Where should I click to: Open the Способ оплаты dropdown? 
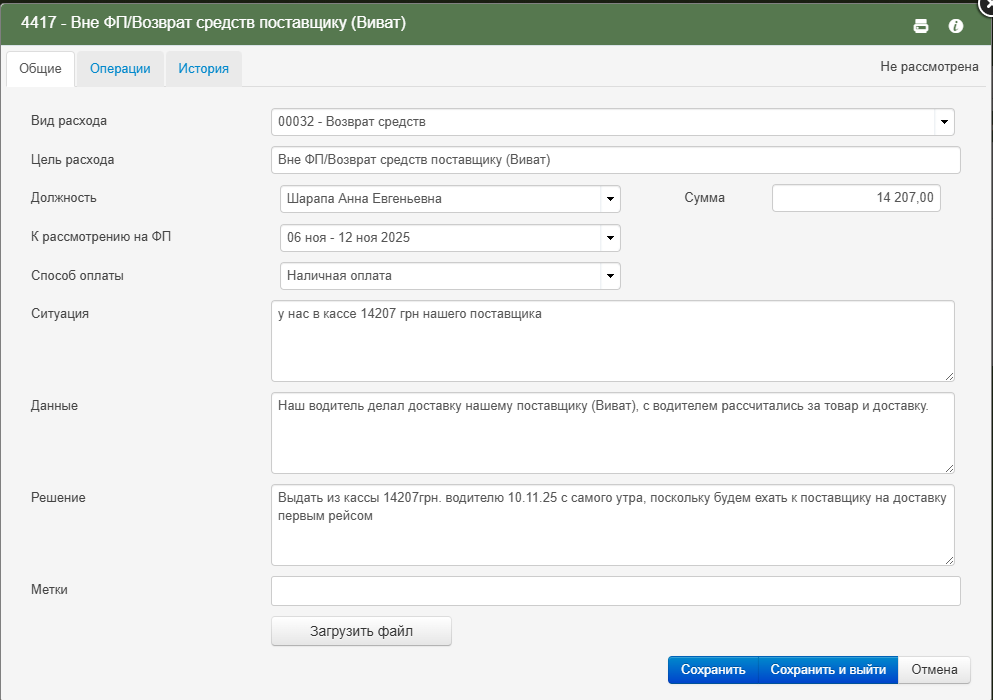(609, 276)
